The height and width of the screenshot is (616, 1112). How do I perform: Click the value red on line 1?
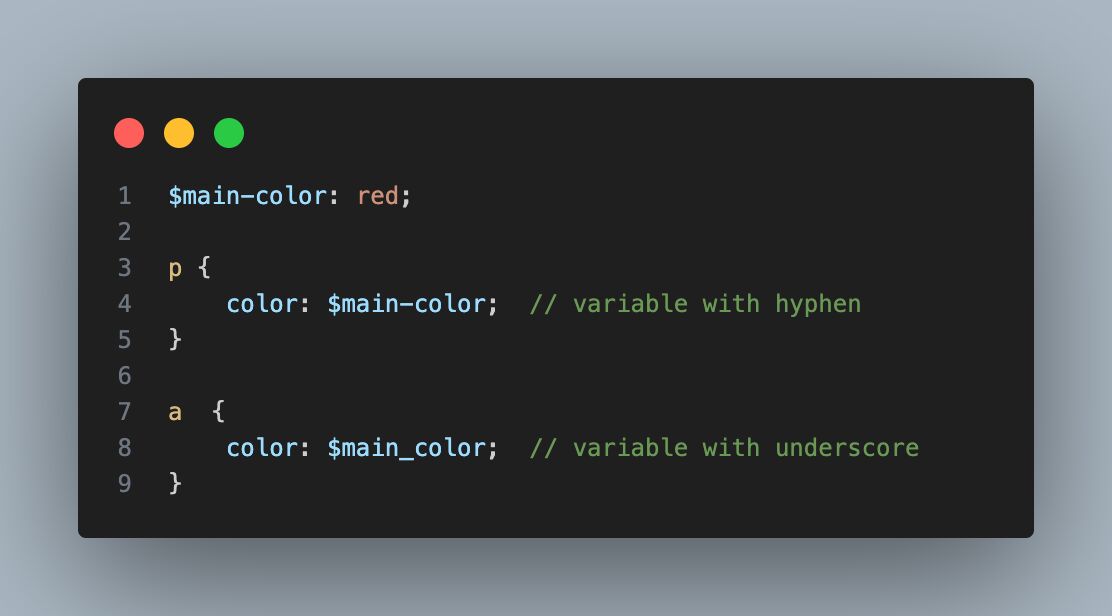(x=377, y=196)
